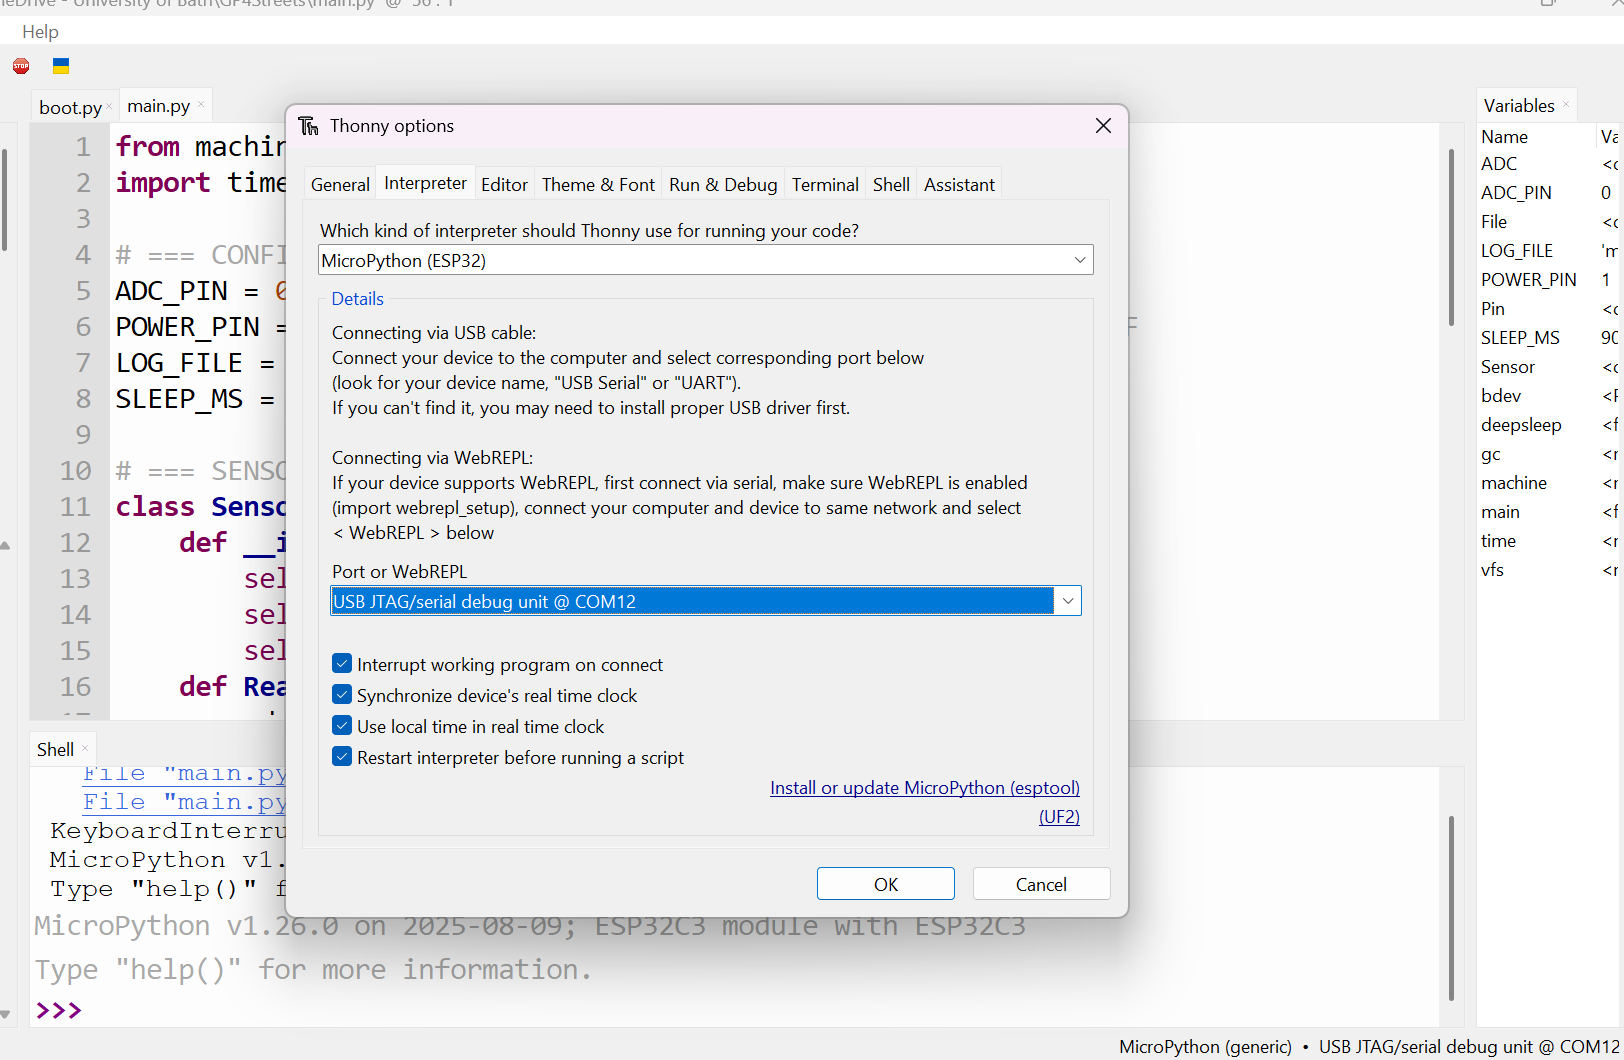Viewport: 1624px width, 1060px height.
Task: Select the ADC_PIN variable row
Action: pos(1547,193)
